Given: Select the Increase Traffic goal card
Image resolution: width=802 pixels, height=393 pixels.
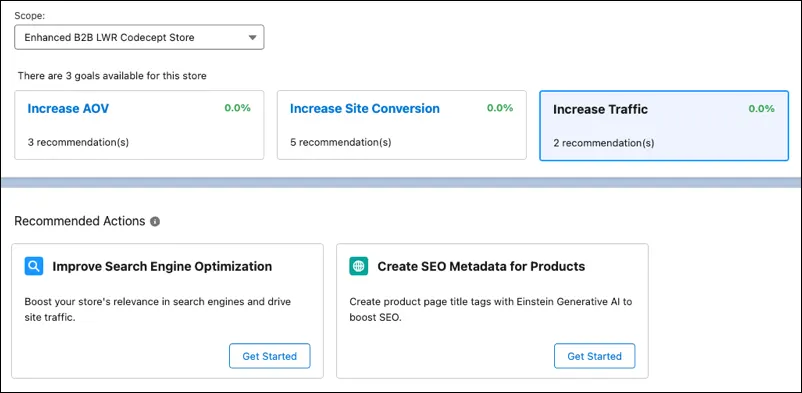Looking at the screenshot, I should click(664, 126).
